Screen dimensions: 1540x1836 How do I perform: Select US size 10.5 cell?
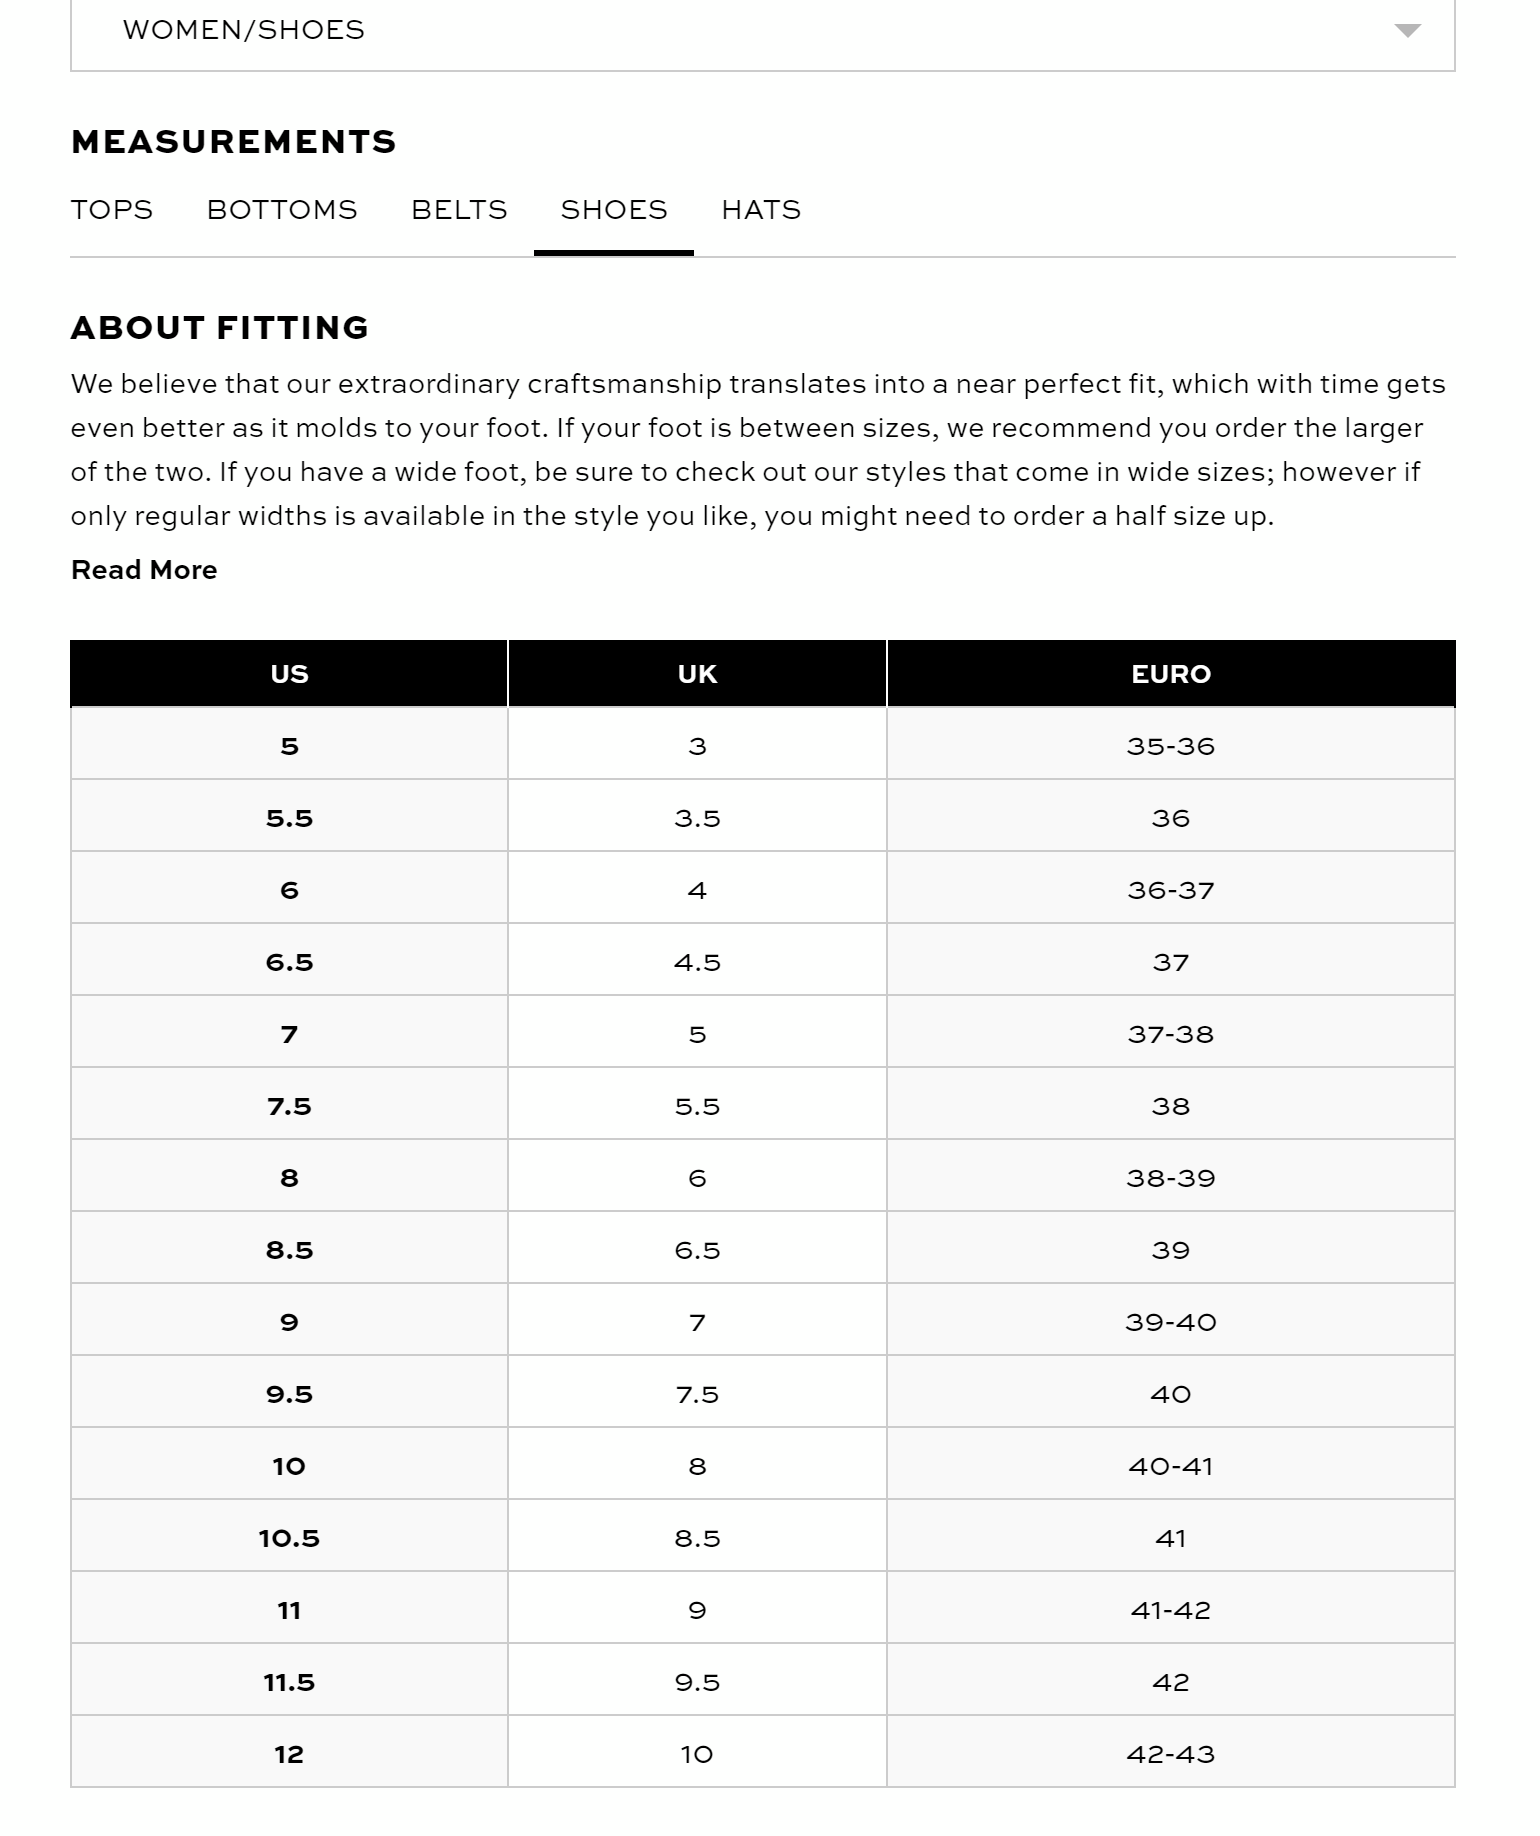[x=289, y=1538]
